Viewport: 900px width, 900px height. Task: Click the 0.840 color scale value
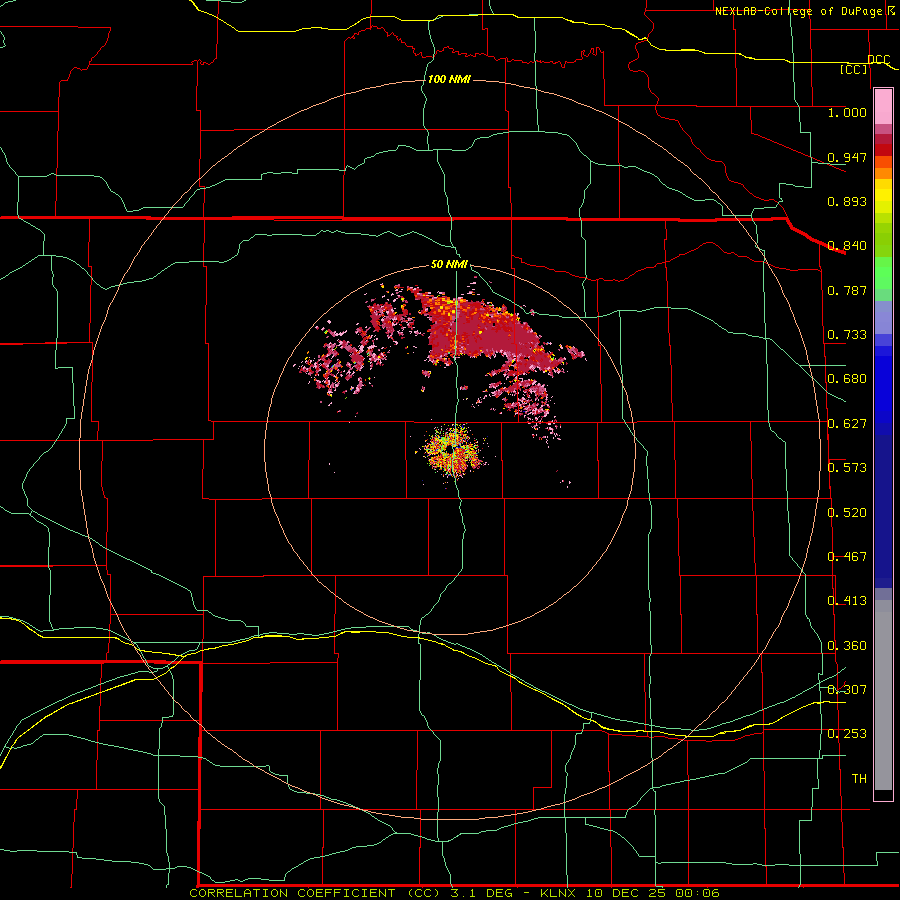(x=847, y=246)
